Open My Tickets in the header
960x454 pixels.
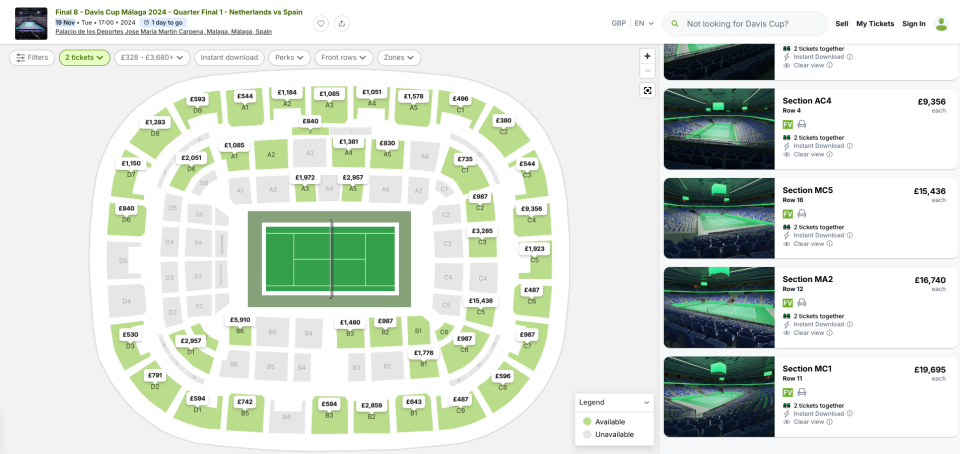(x=875, y=23)
